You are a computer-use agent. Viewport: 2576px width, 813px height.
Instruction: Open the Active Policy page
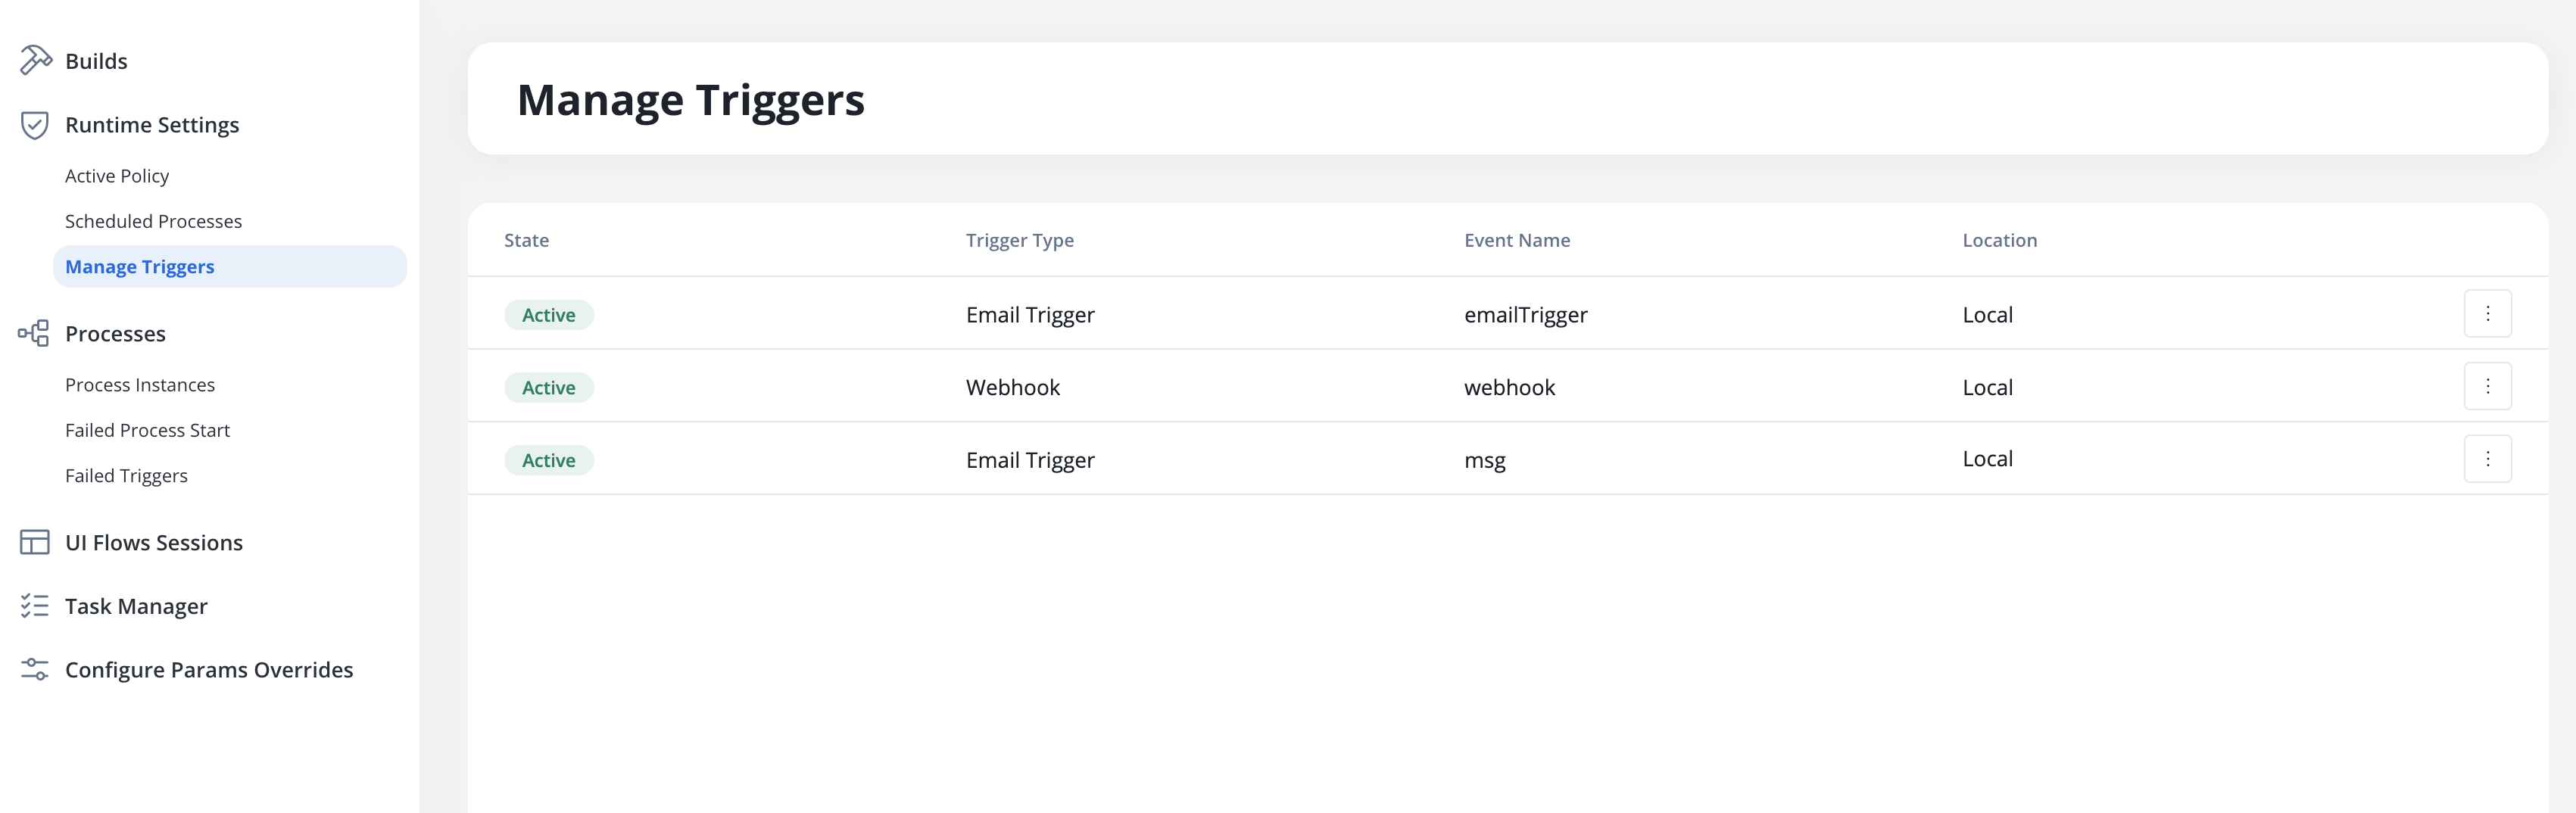click(x=117, y=176)
